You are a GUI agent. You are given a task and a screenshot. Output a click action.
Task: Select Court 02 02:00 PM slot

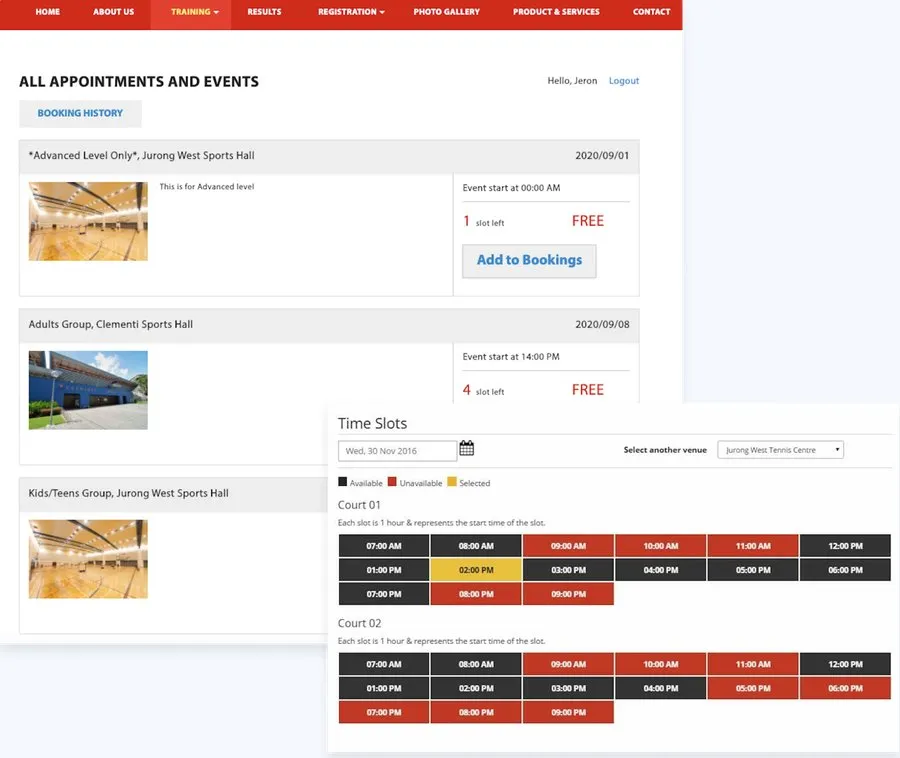click(x=476, y=688)
